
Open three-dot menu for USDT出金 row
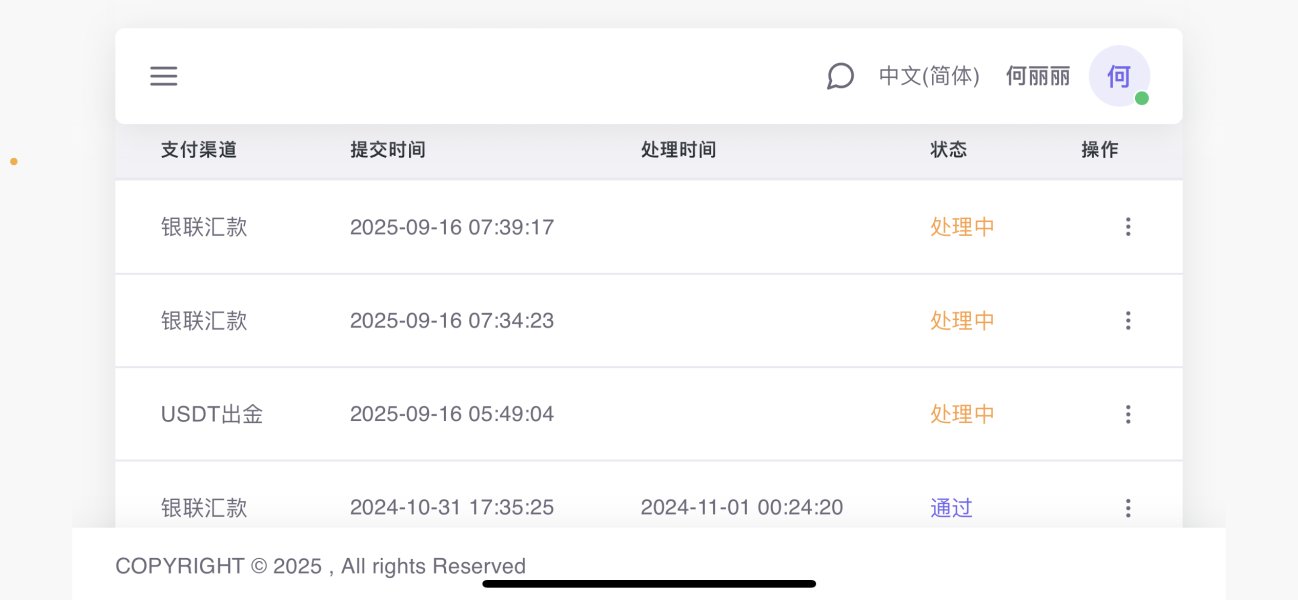pyautogui.click(x=1128, y=414)
